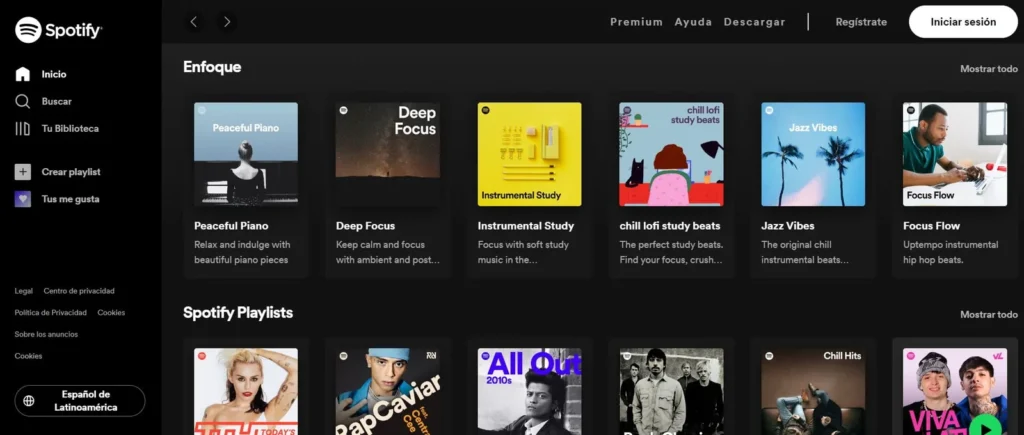Image resolution: width=1024 pixels, height=435 pixels.
Task: Click the Deep Focus title text
Action: point(366,226)
